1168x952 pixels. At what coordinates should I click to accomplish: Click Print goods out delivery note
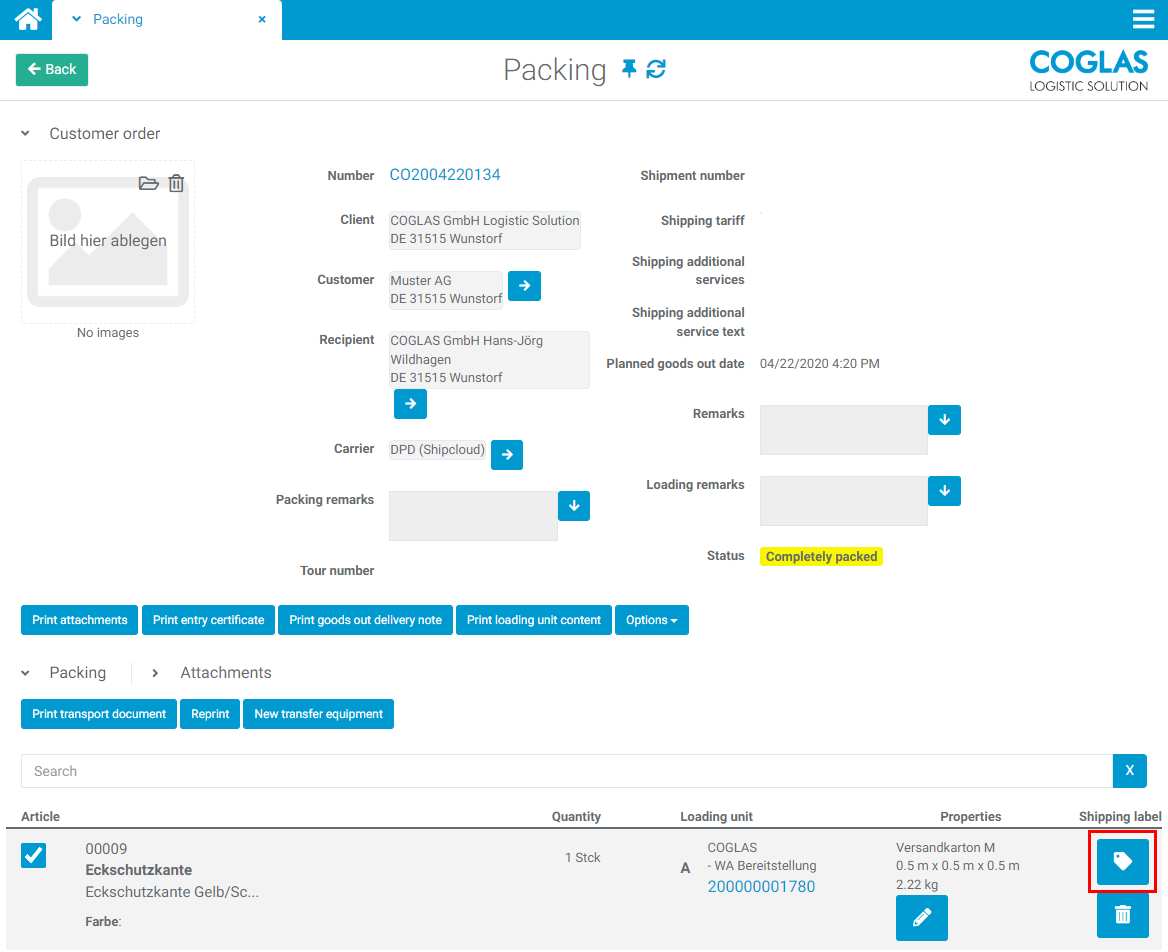(365, 620)
